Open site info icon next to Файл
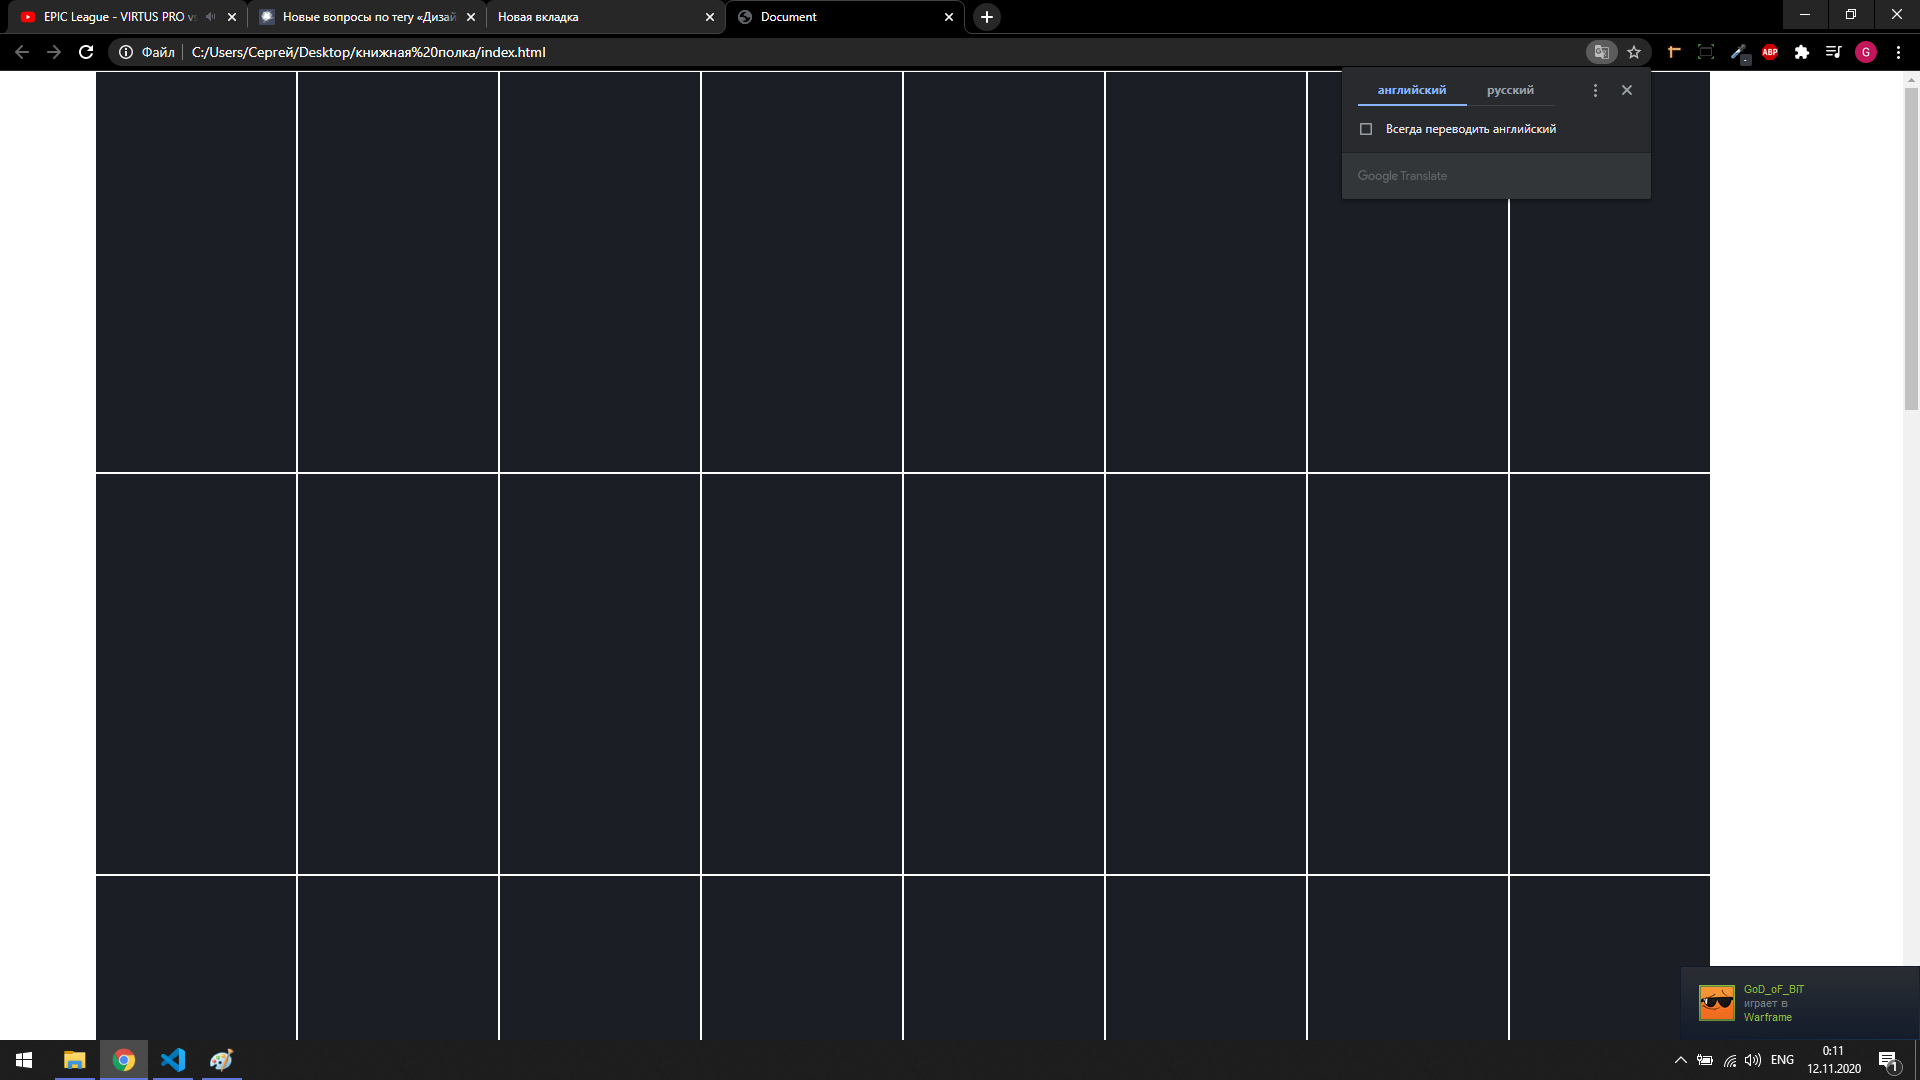The width and height of the screenshot is (1920, 1080). click(126, 52)
